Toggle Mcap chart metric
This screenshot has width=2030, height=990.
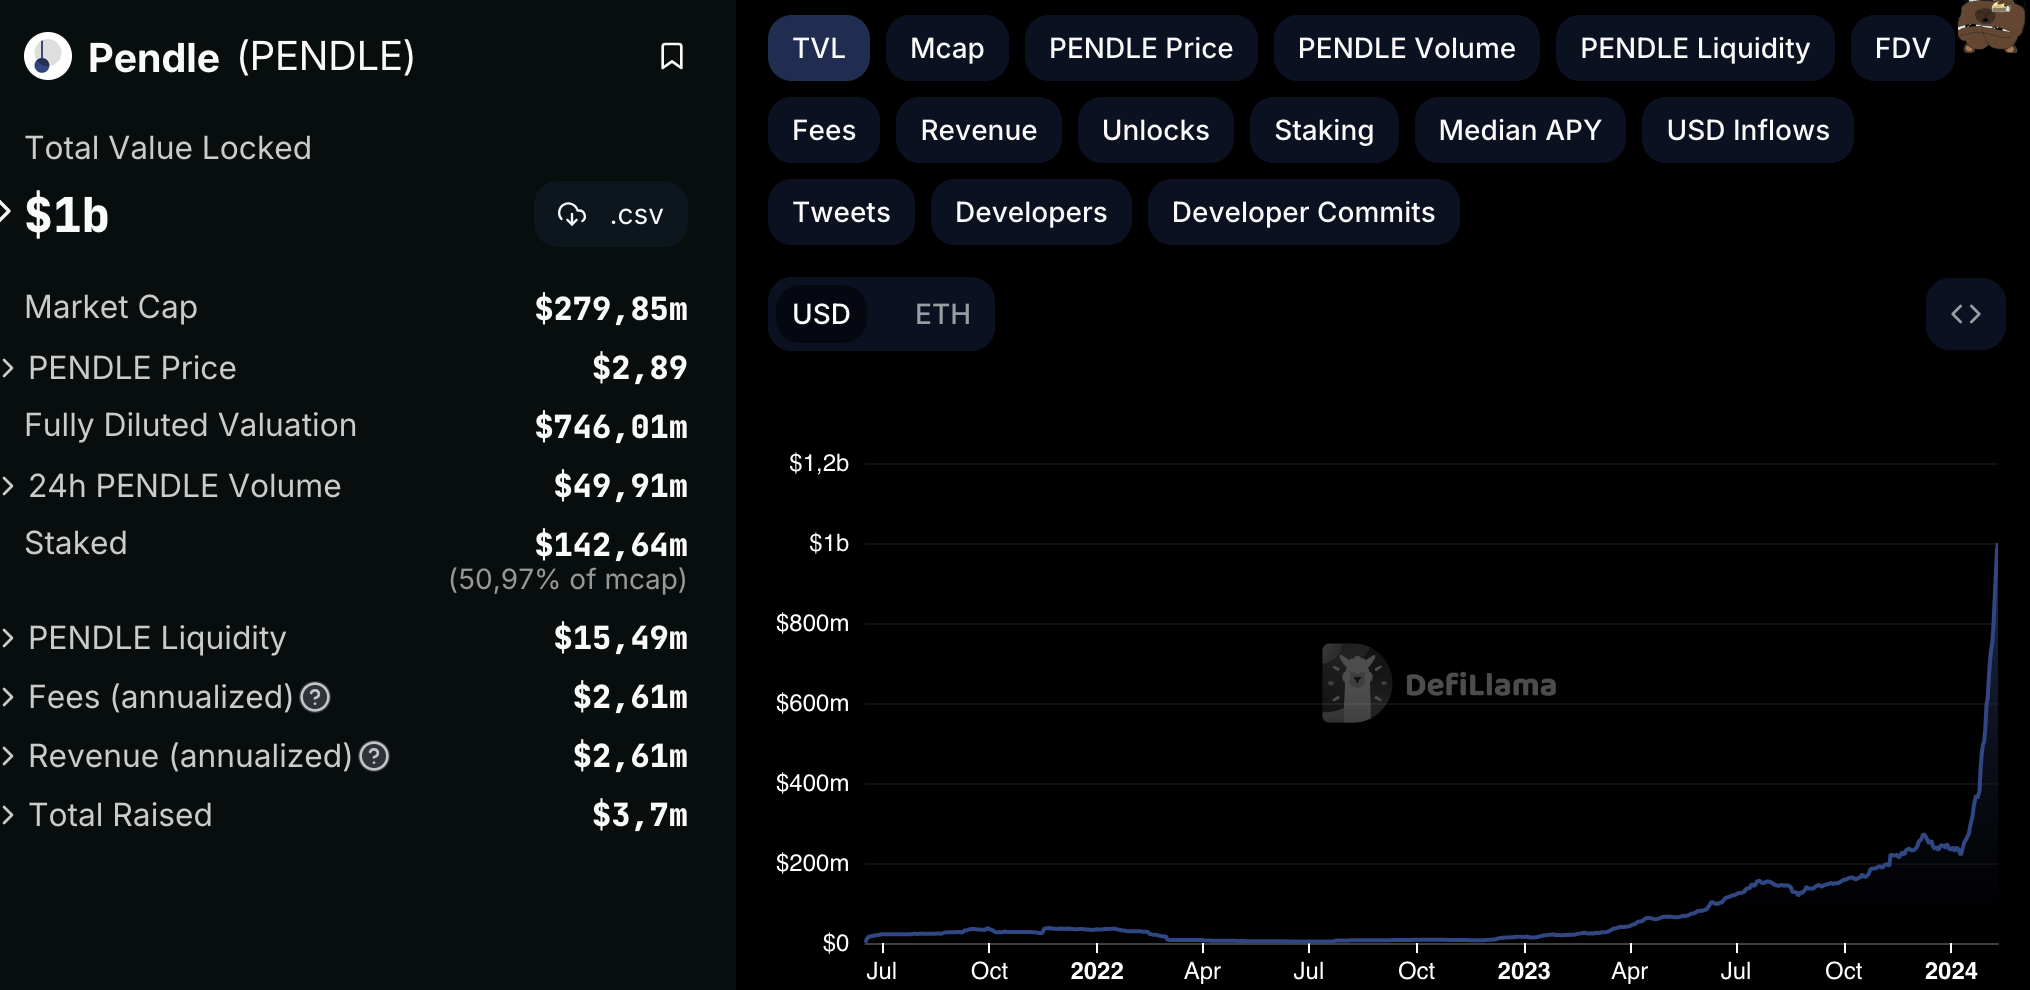(x=947, y=48)
